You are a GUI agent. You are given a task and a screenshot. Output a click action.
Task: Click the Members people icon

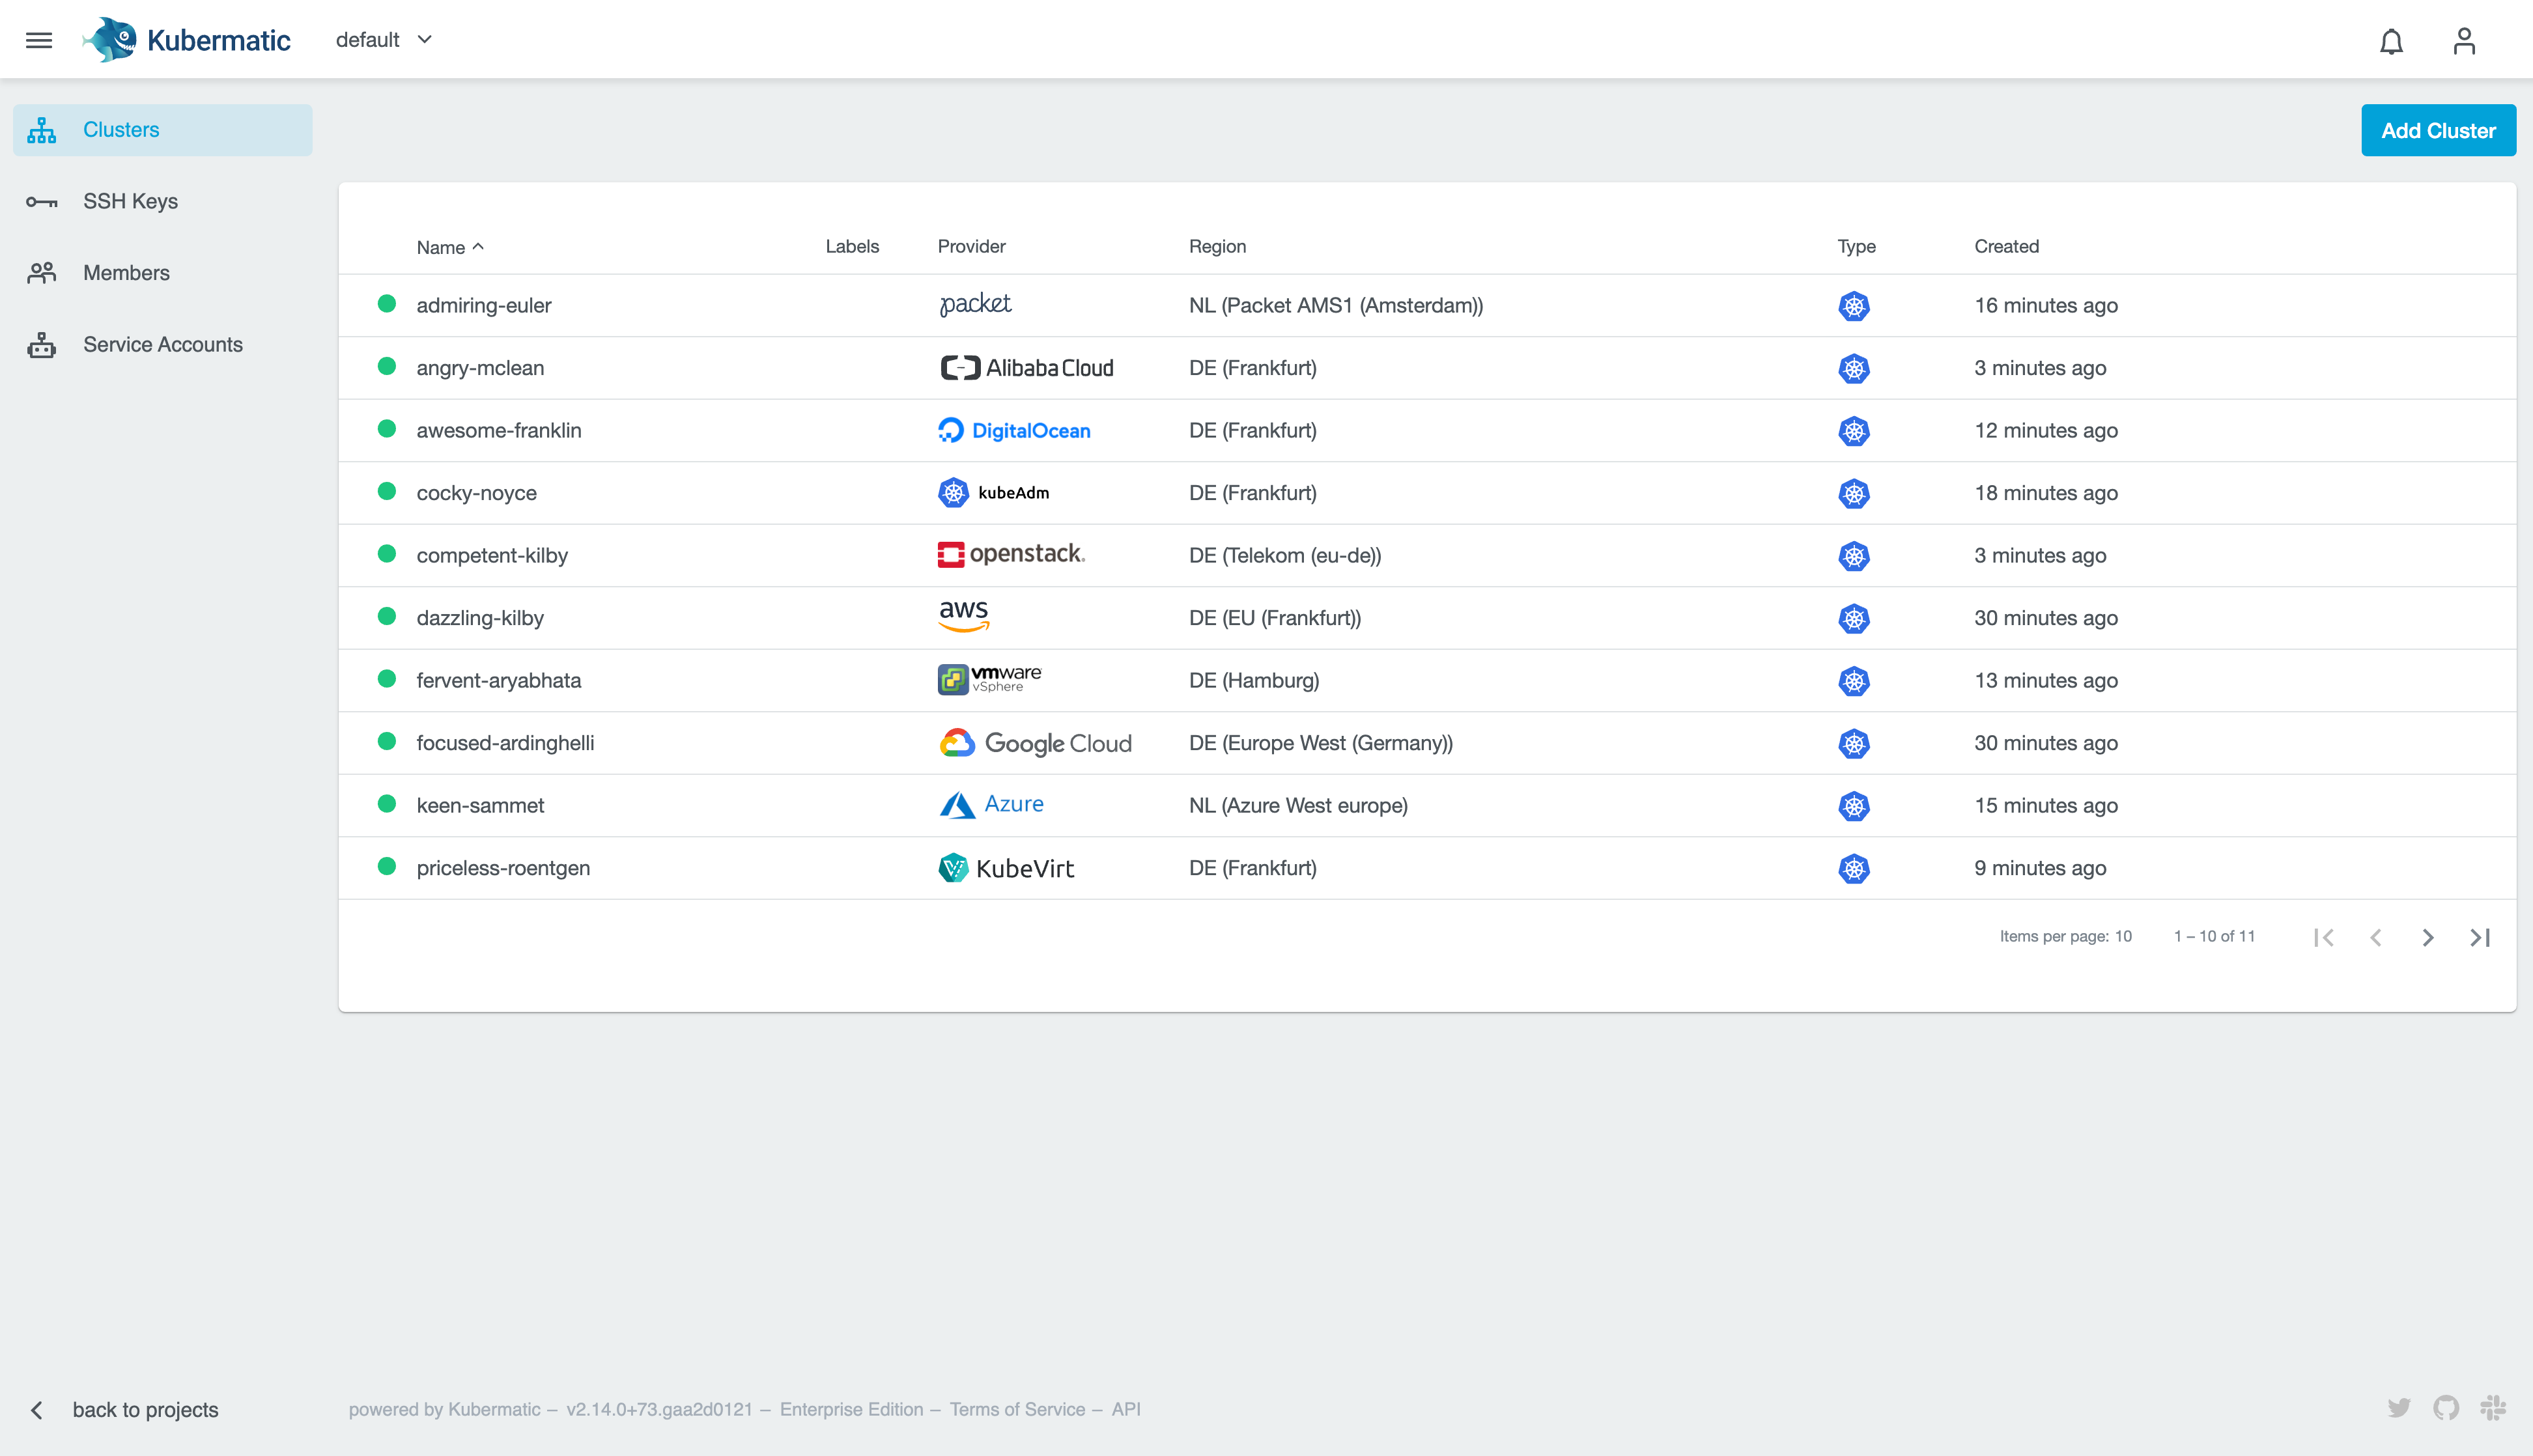[41, 273]
